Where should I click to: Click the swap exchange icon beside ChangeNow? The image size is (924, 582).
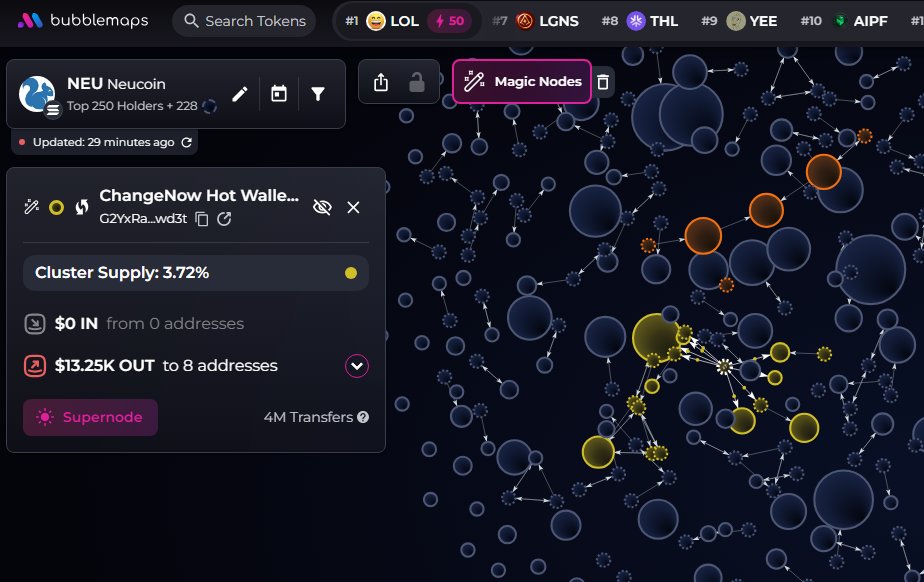82,207
